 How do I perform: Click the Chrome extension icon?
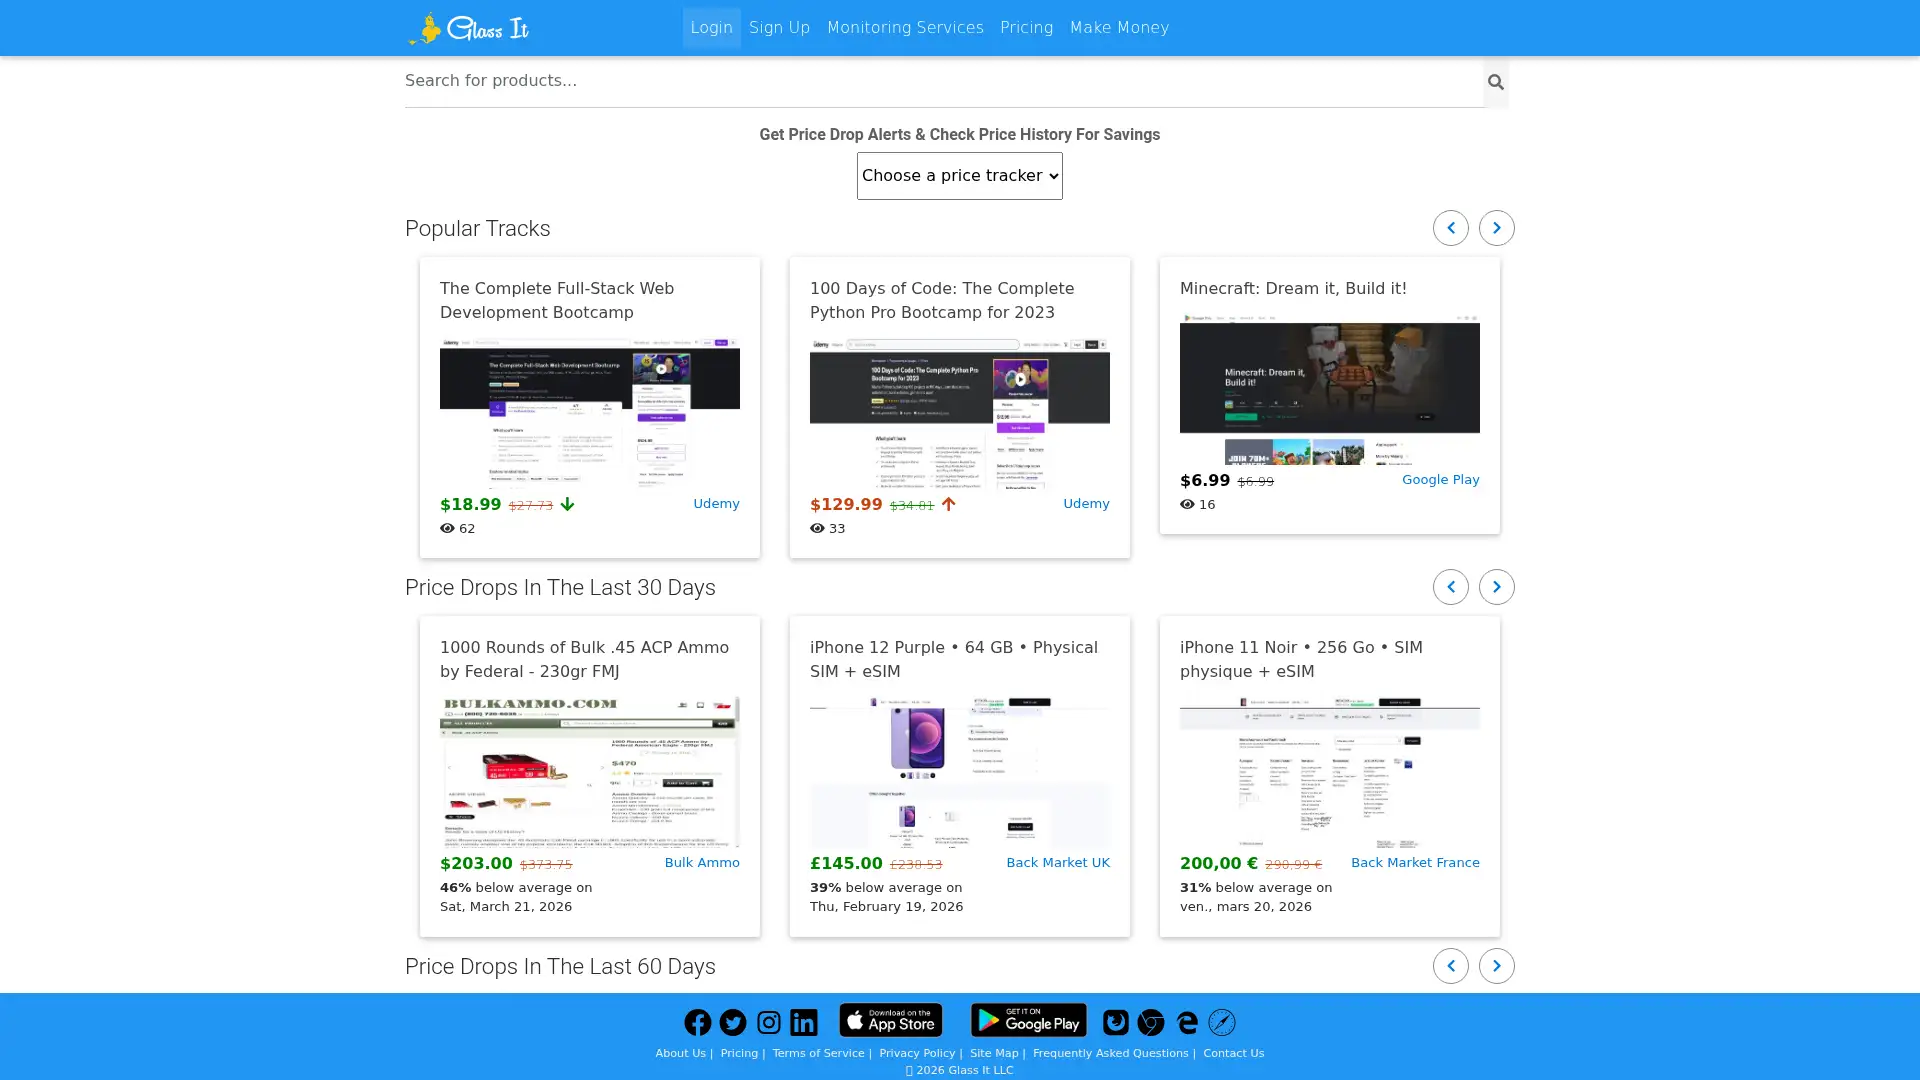pos(1151,1022)
